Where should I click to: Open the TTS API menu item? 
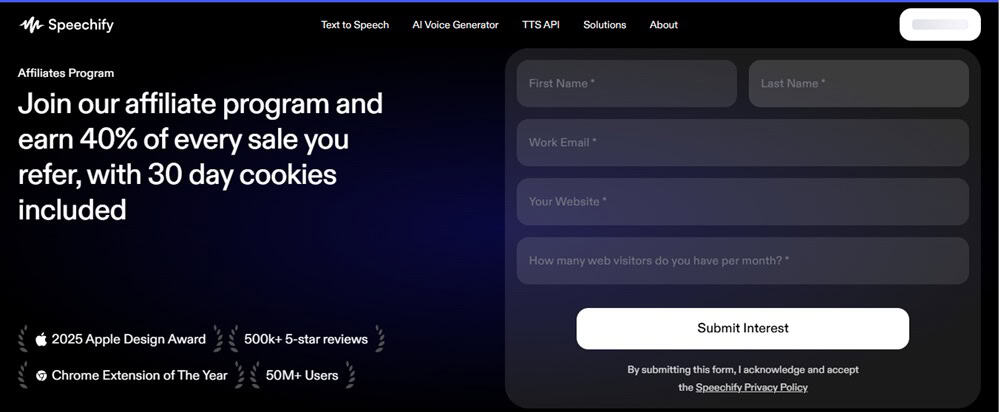click(x=541, y=25)
